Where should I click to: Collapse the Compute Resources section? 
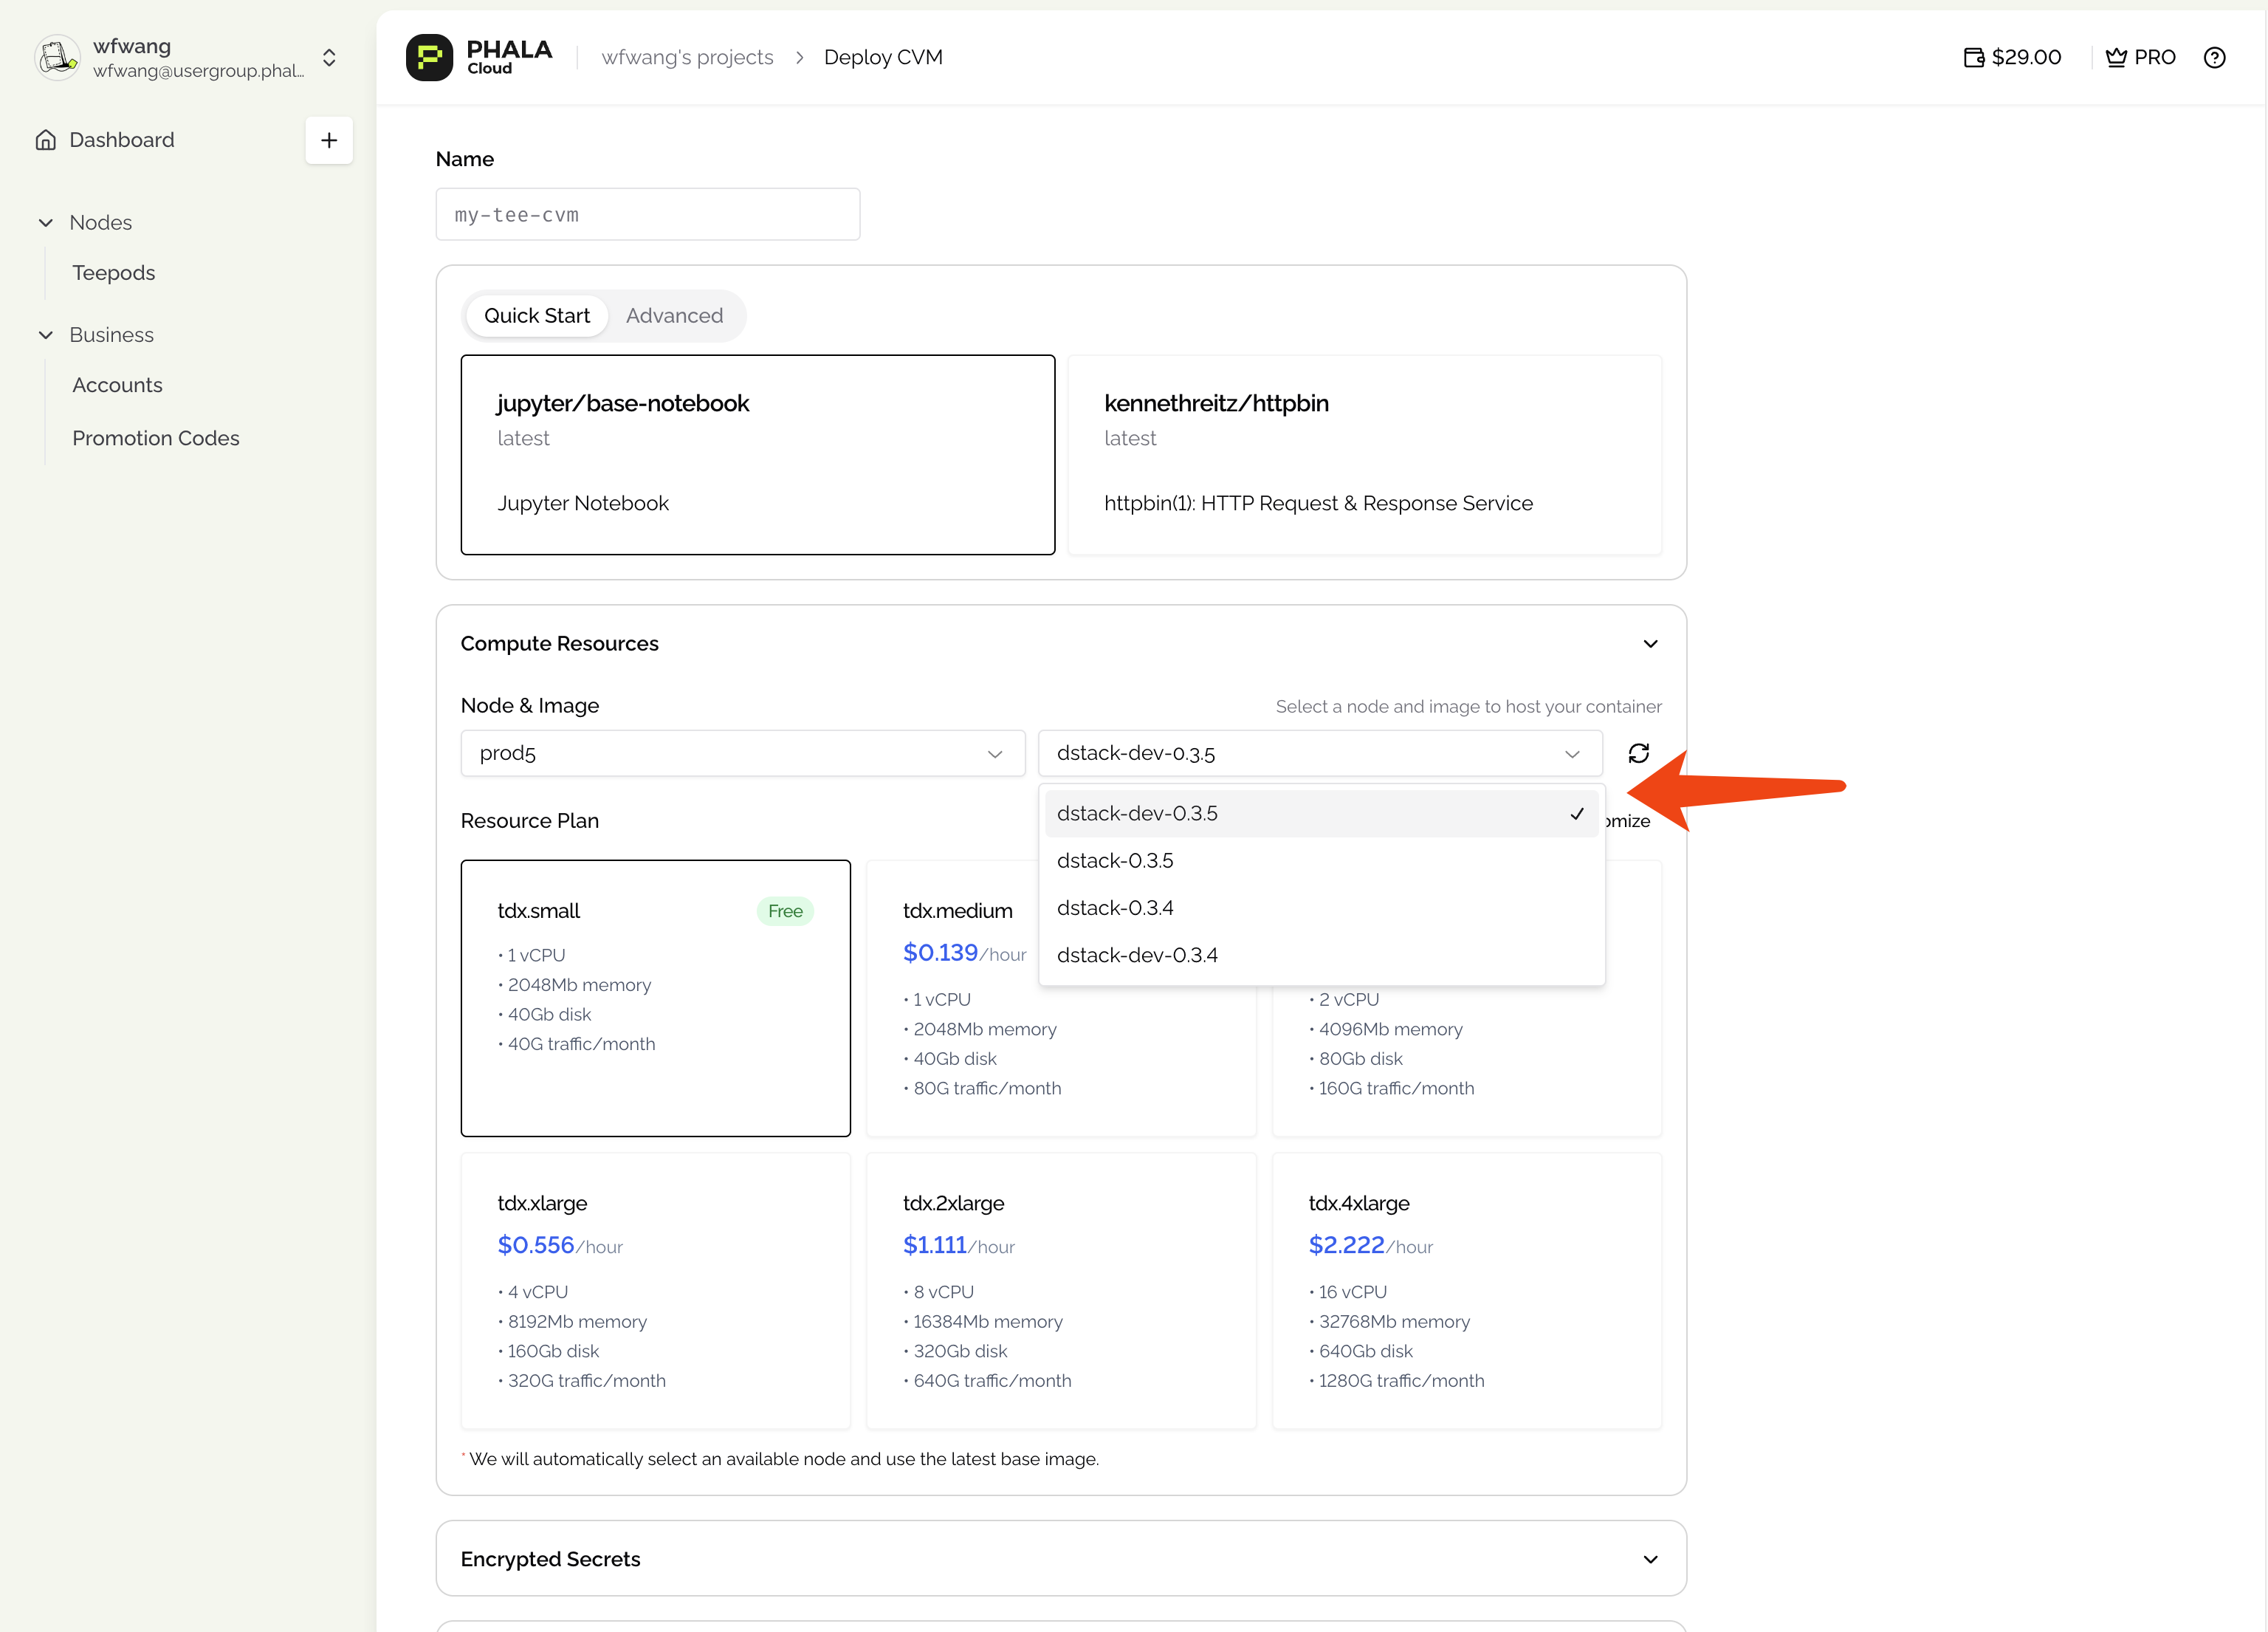(x=1650, y=643)
